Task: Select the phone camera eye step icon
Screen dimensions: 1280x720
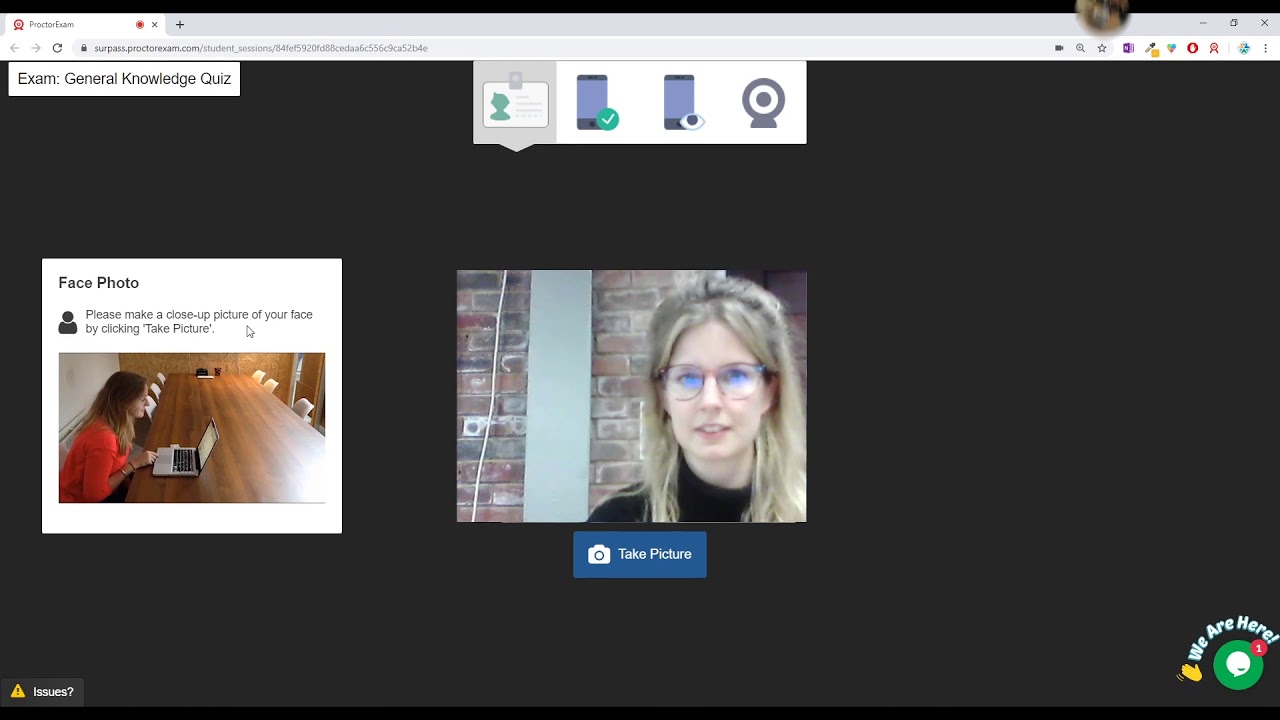Action: pyautogui.click(x=682, y=102)
